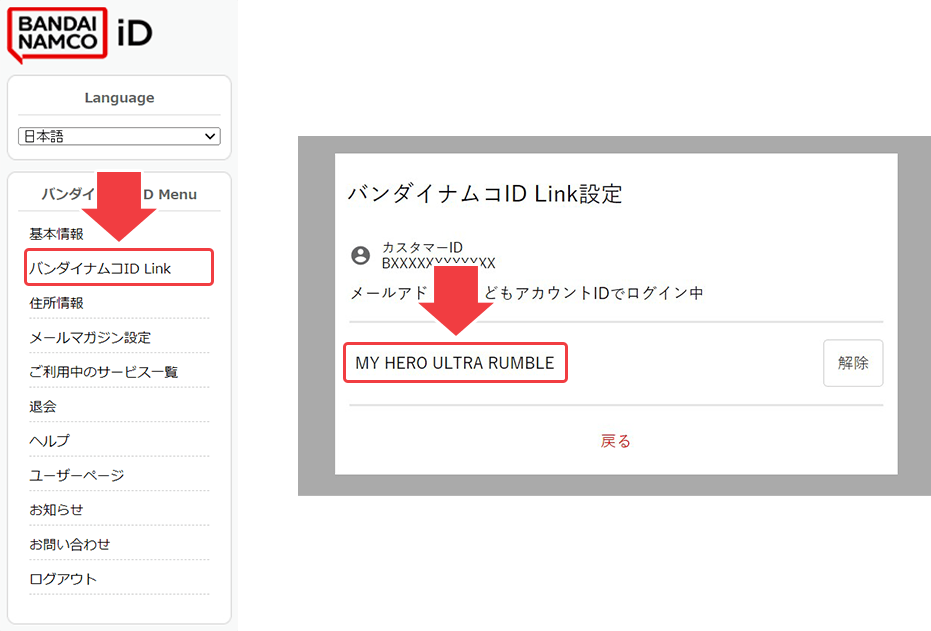Click the red 戻る link
This screenshot has height=631, width=931.
tap(615, 441)
